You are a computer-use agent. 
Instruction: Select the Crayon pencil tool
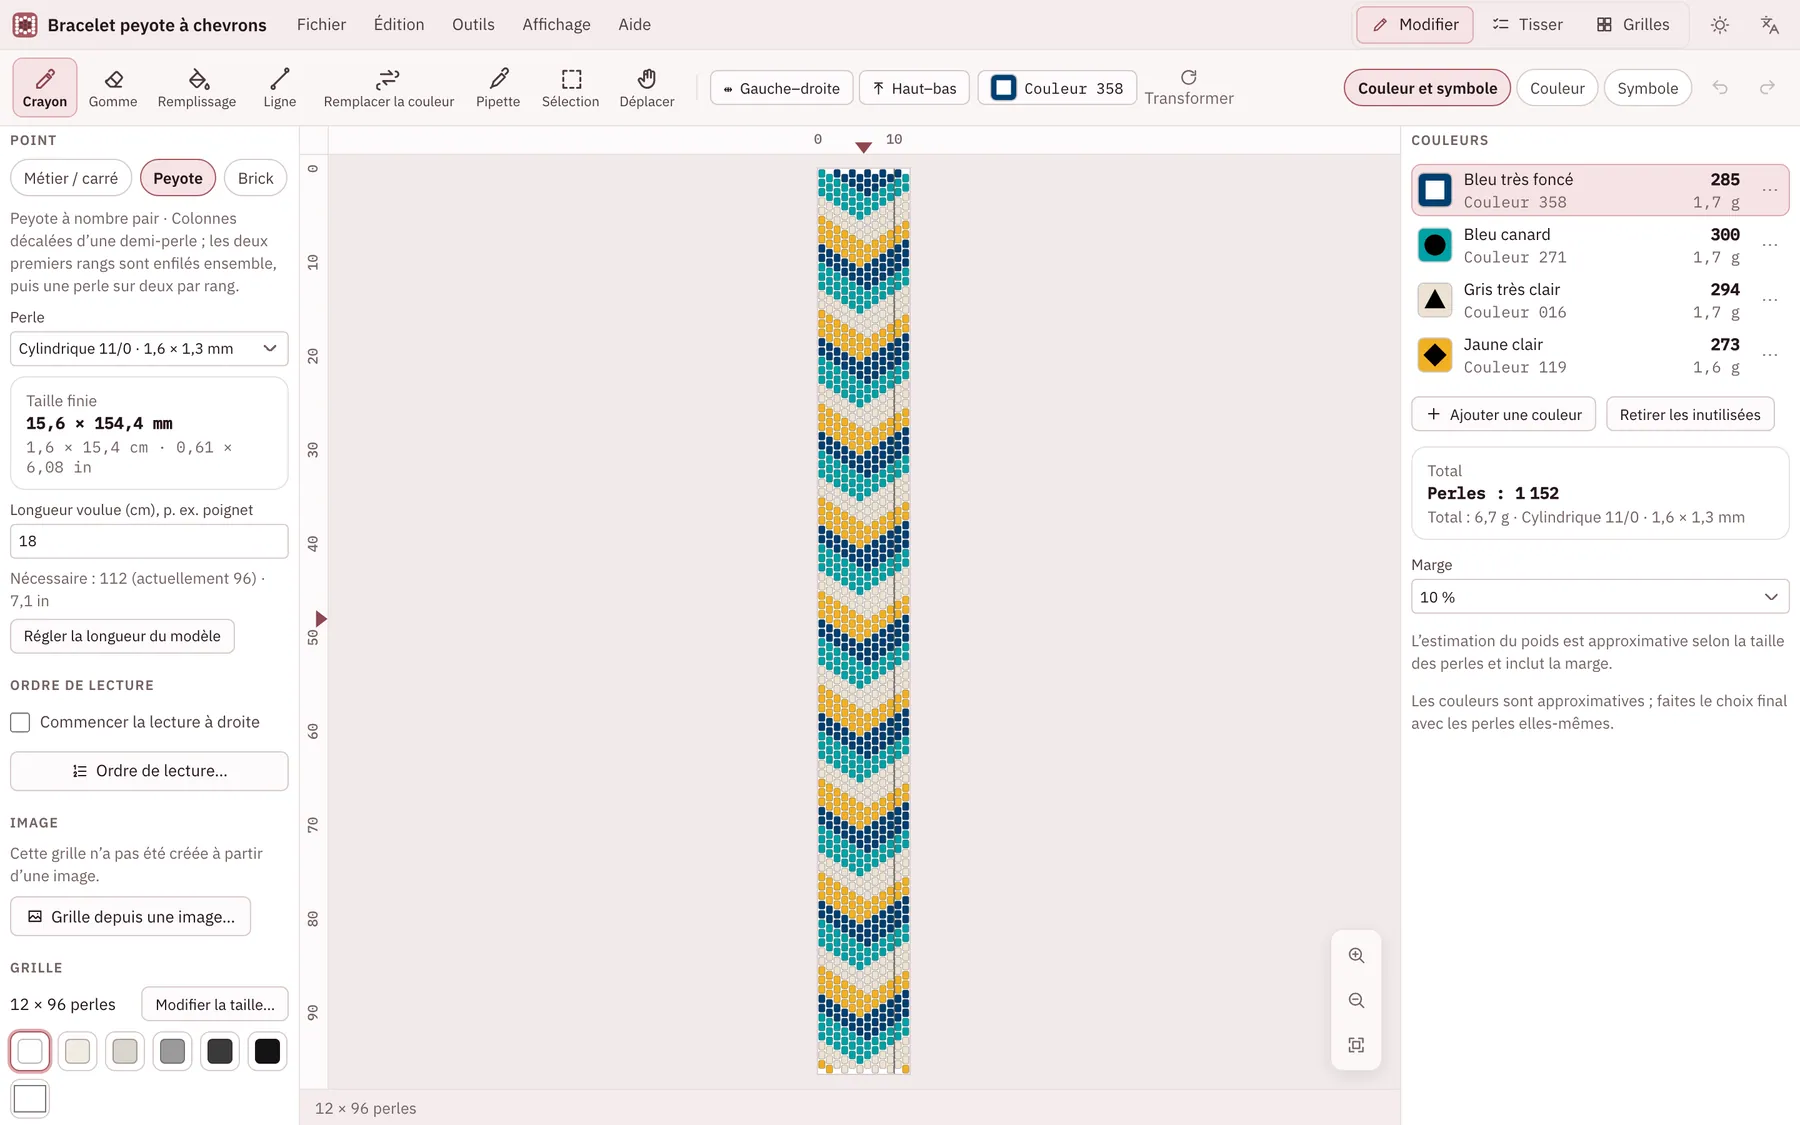click(x=45, y=87)
